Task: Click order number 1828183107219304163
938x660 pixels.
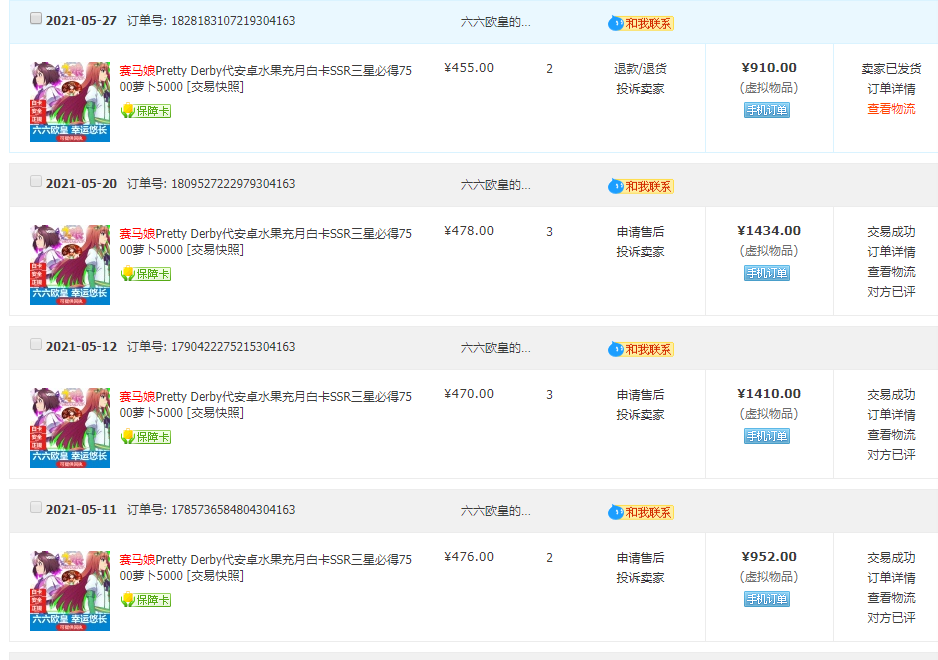Action: 233,21
